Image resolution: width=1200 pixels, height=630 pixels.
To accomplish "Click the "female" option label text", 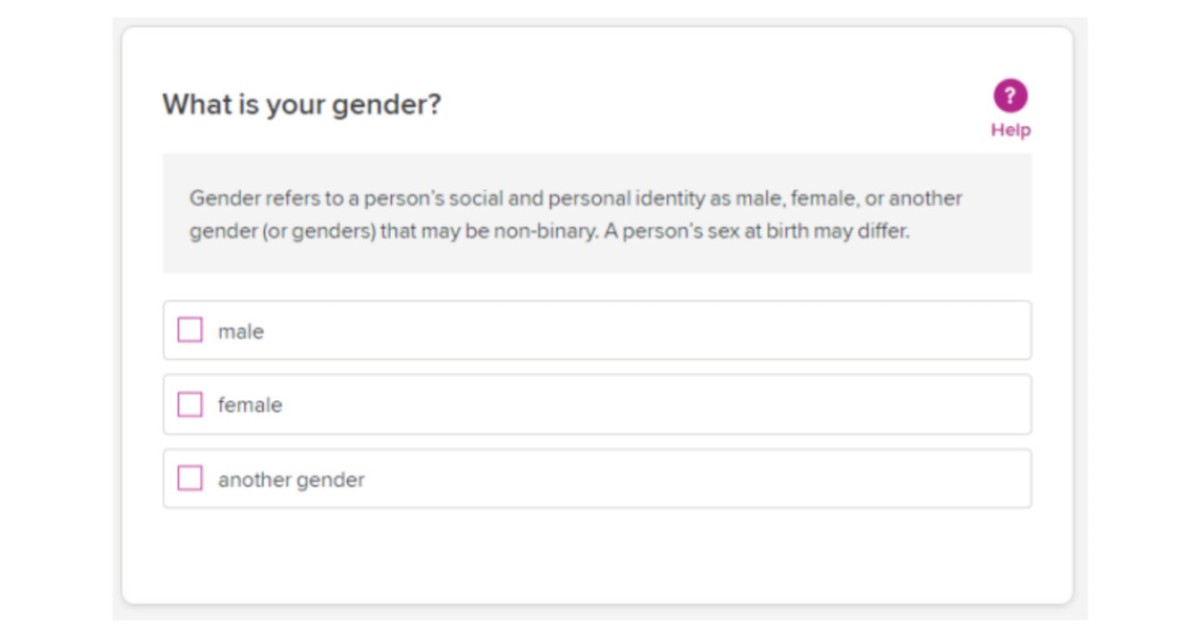I will (x=250, y=404).
